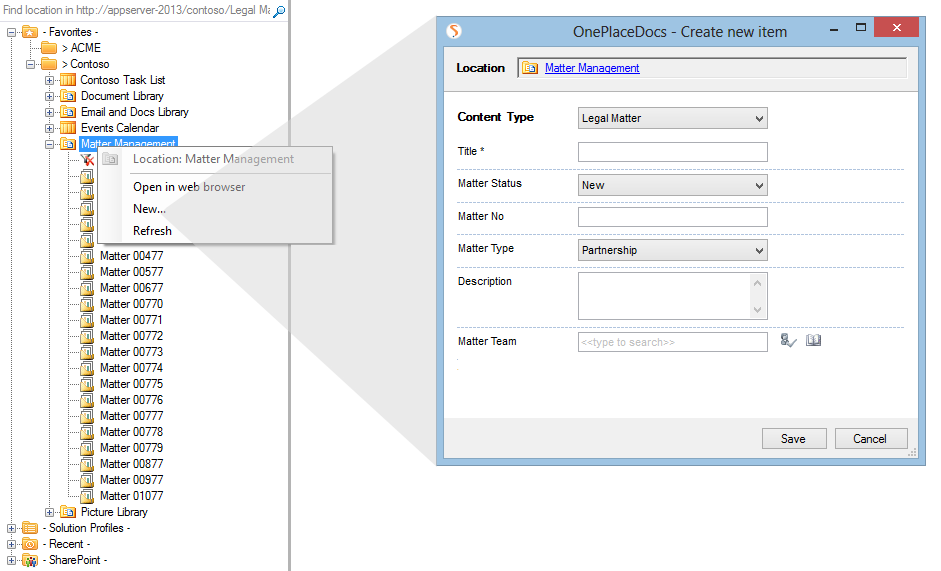The width and height of the screenshot is (941, 571).
Task: Click the OnePlaceDocs logo in title bar
Action: click(455, 31)
